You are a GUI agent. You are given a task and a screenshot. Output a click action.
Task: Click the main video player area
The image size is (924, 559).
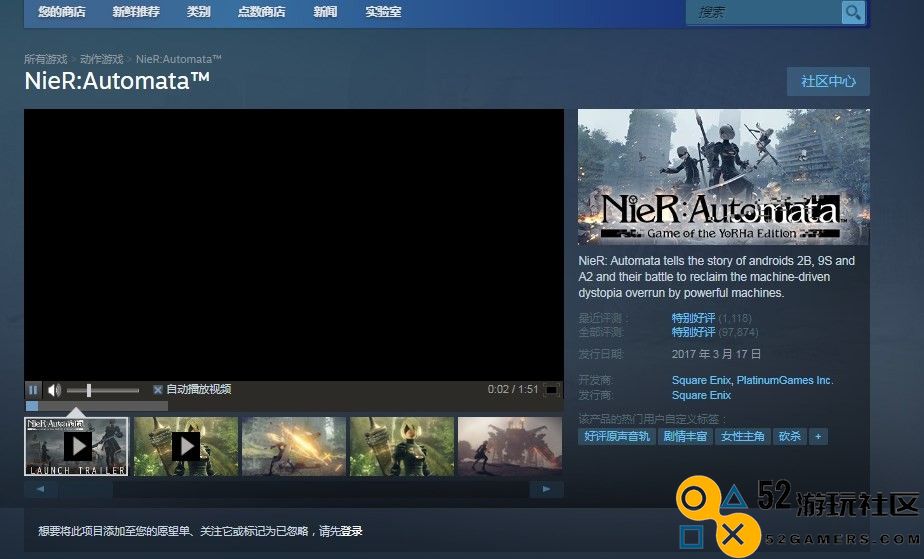point(294,244)
